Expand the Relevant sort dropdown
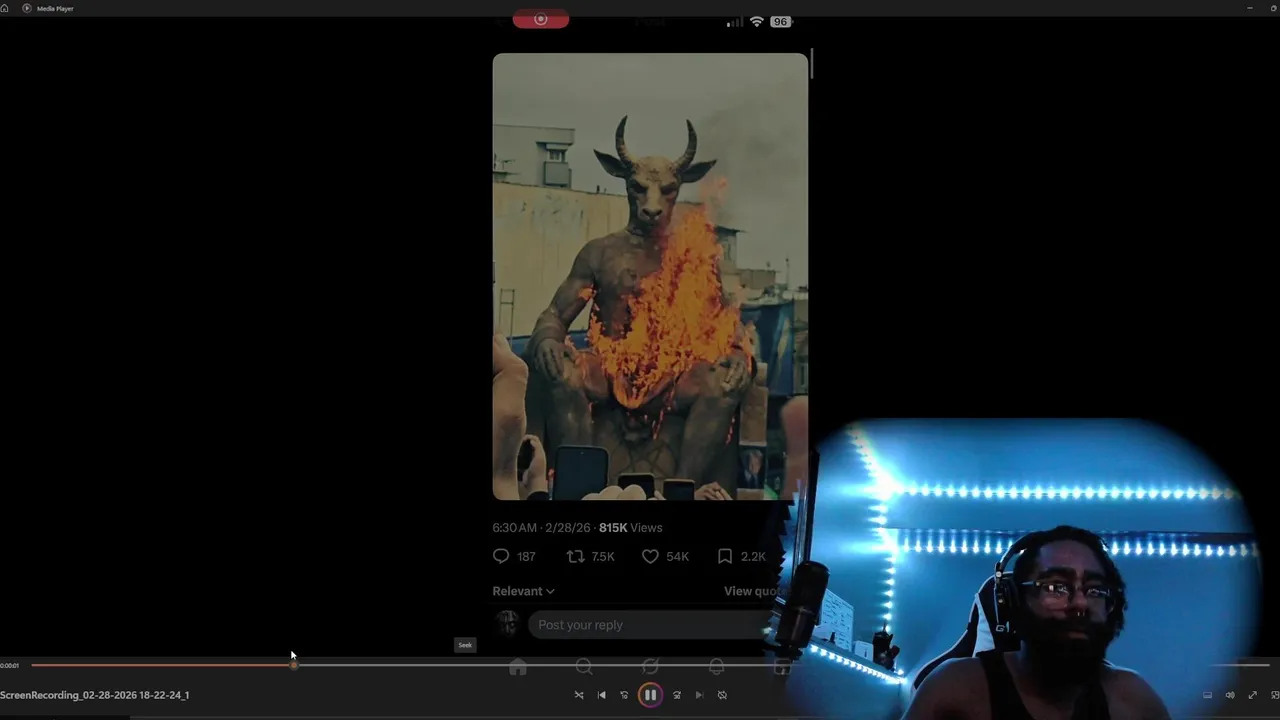Viewport: 1280px width, 720px height. click(523, 591)
